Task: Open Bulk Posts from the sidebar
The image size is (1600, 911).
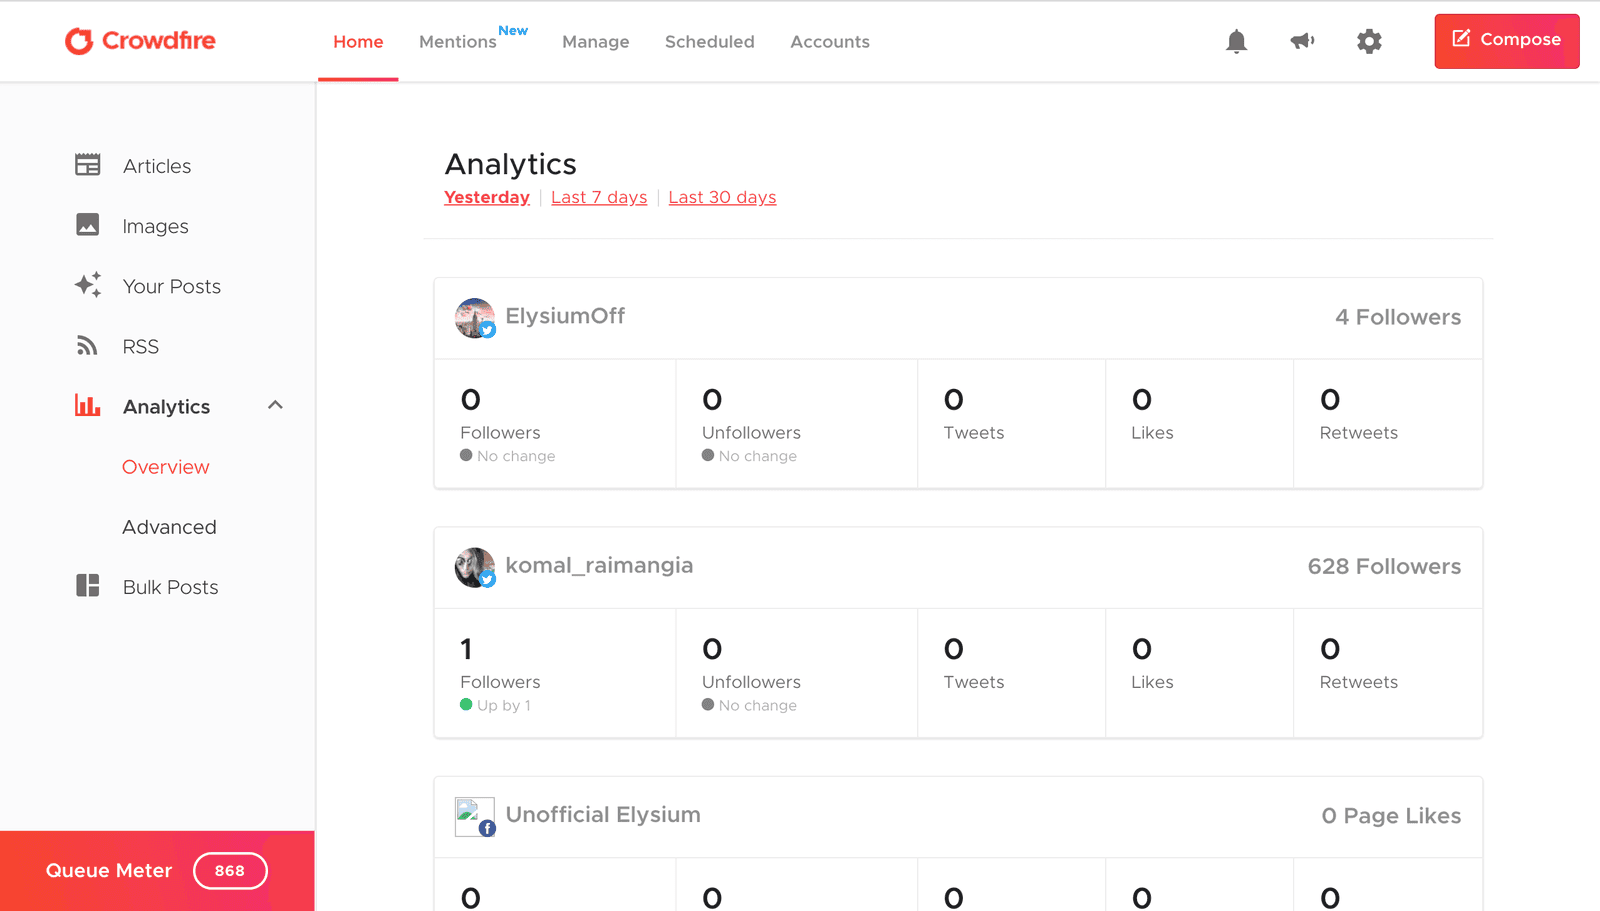Action: click(170, 587)
